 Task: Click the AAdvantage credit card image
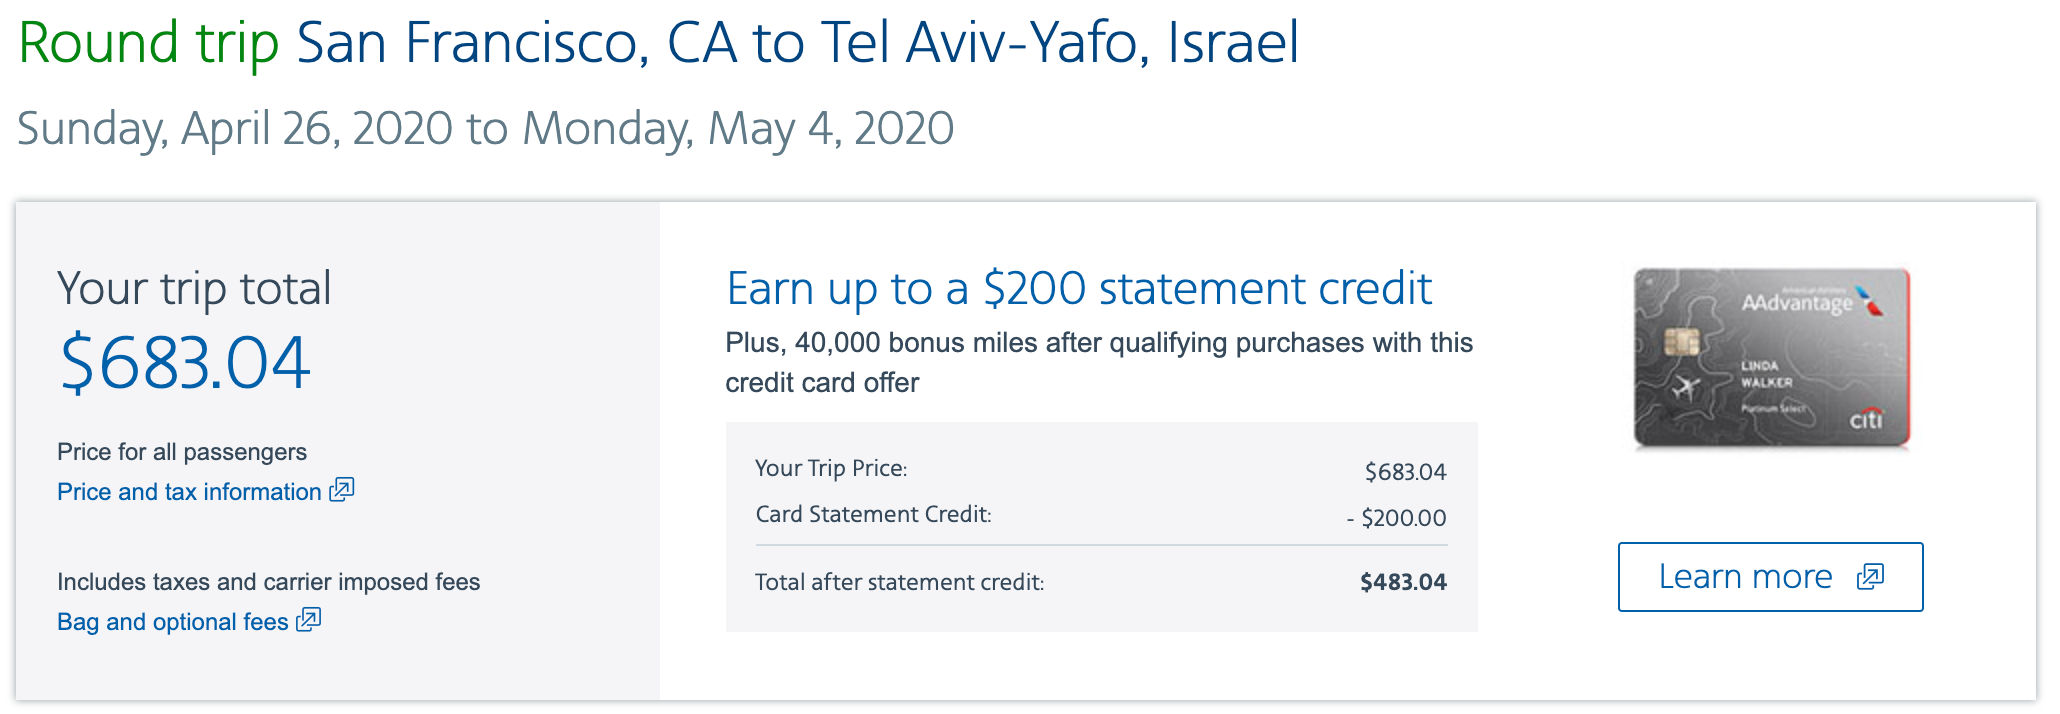pos(1771,357)
